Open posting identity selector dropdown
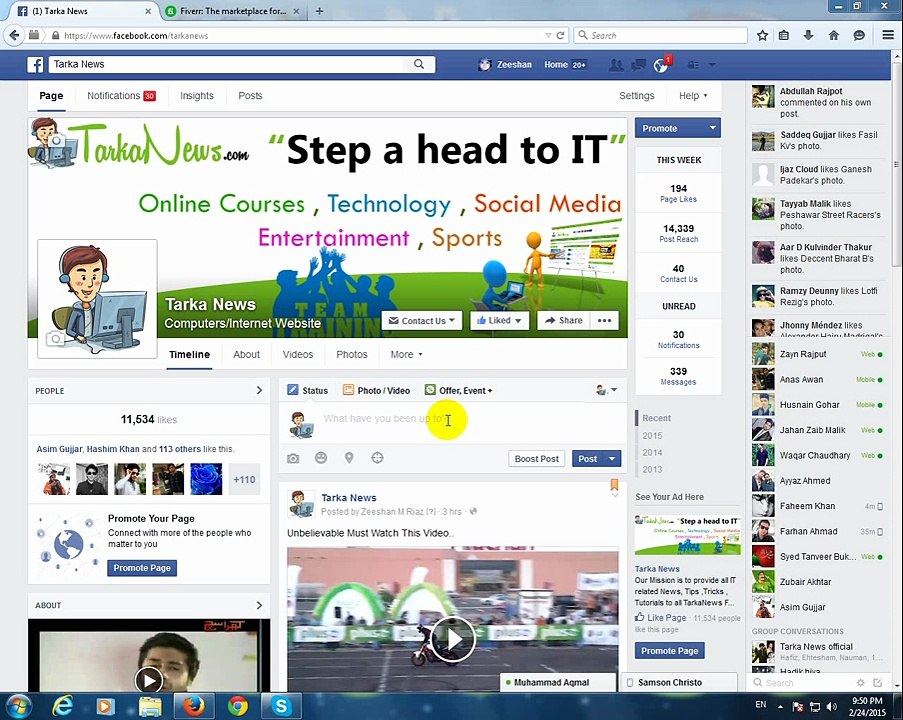 tap(606, 391)
